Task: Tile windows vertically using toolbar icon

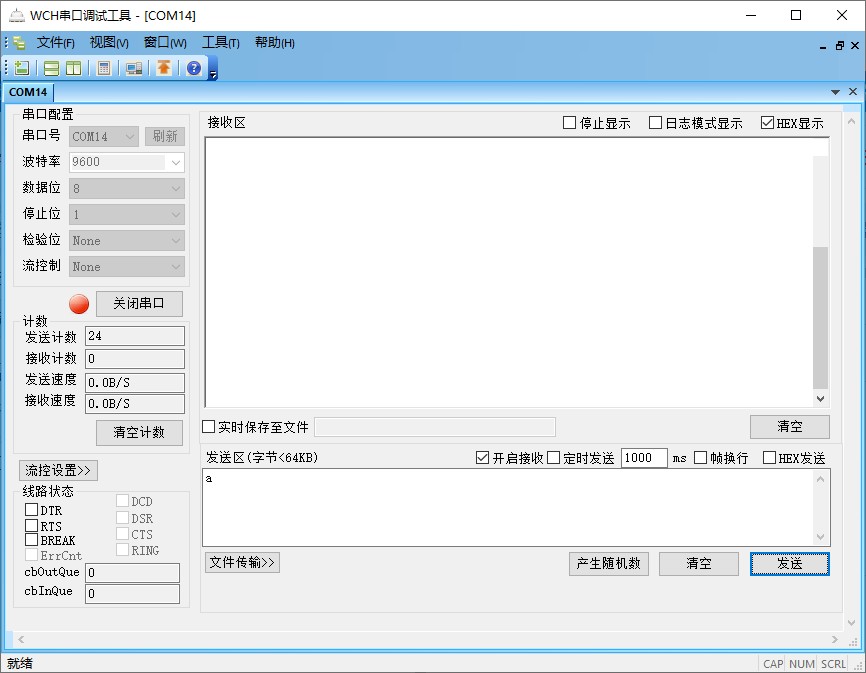Action: click(x=73, y=68)
